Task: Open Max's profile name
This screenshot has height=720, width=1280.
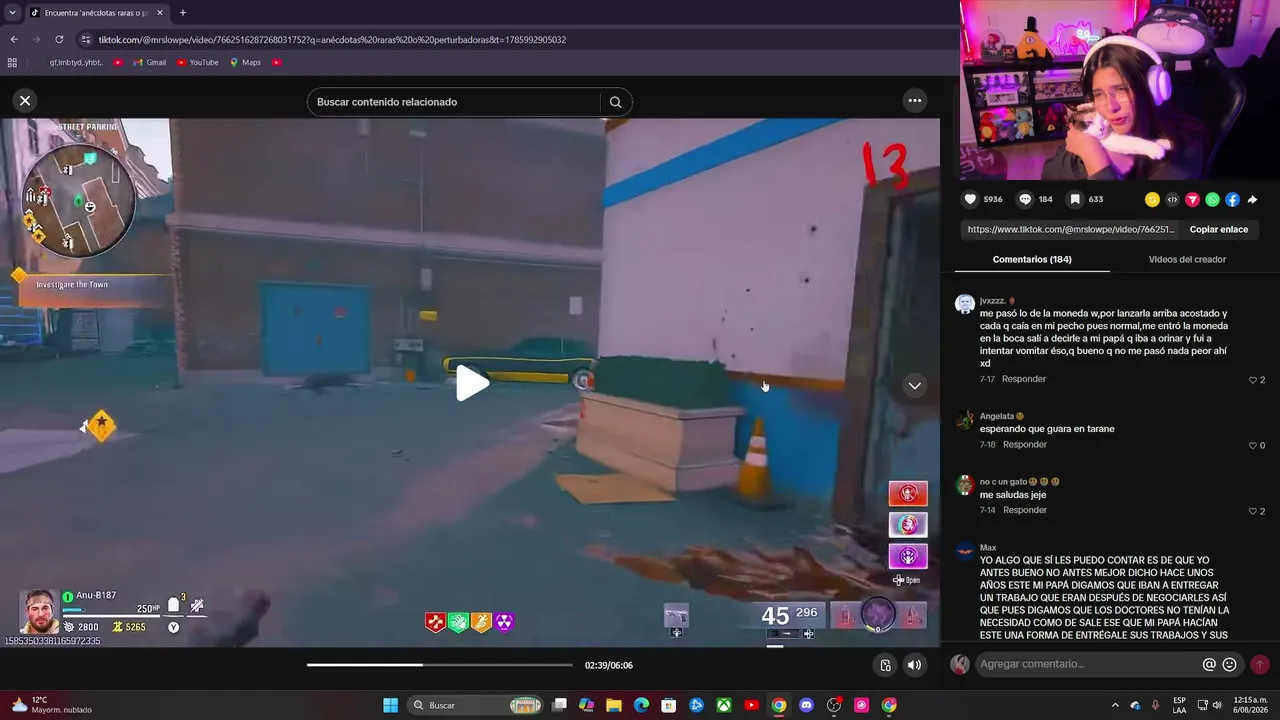Action: click(x=988, y=548)
